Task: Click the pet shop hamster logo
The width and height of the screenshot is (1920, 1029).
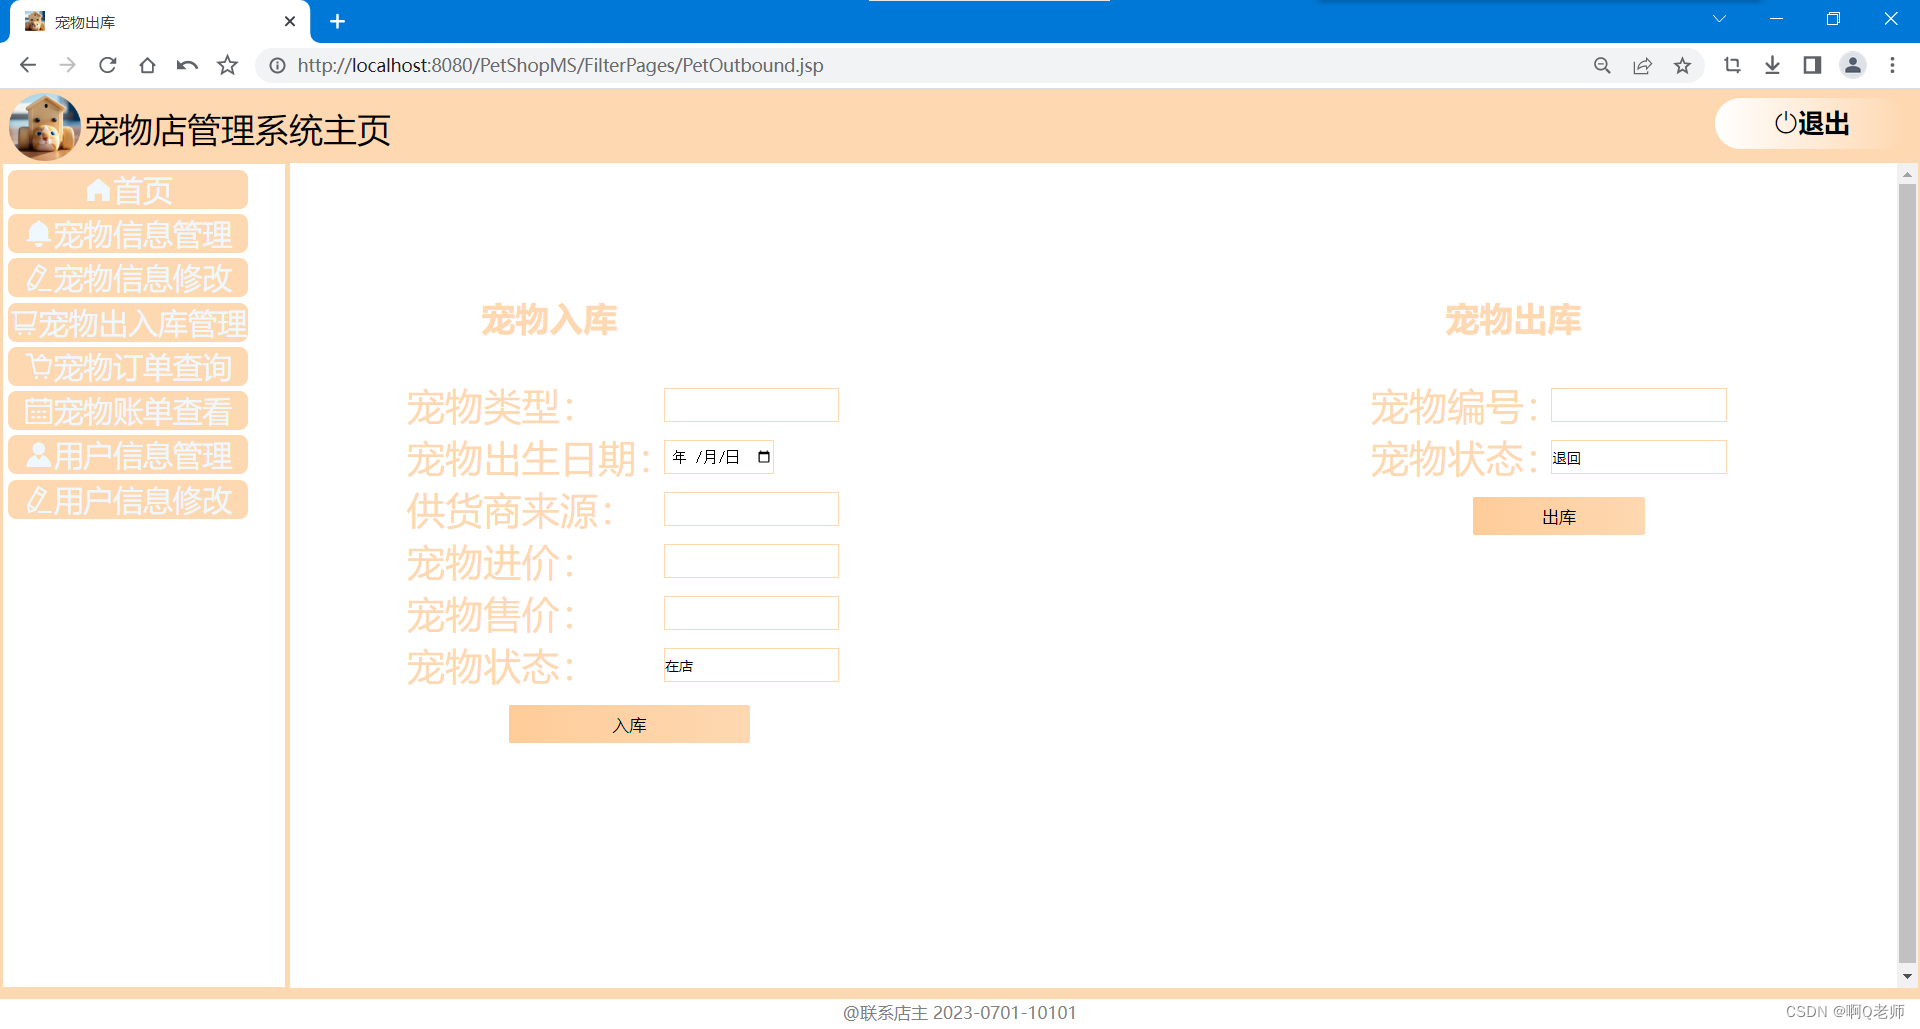Action: (x=44, y=127)
